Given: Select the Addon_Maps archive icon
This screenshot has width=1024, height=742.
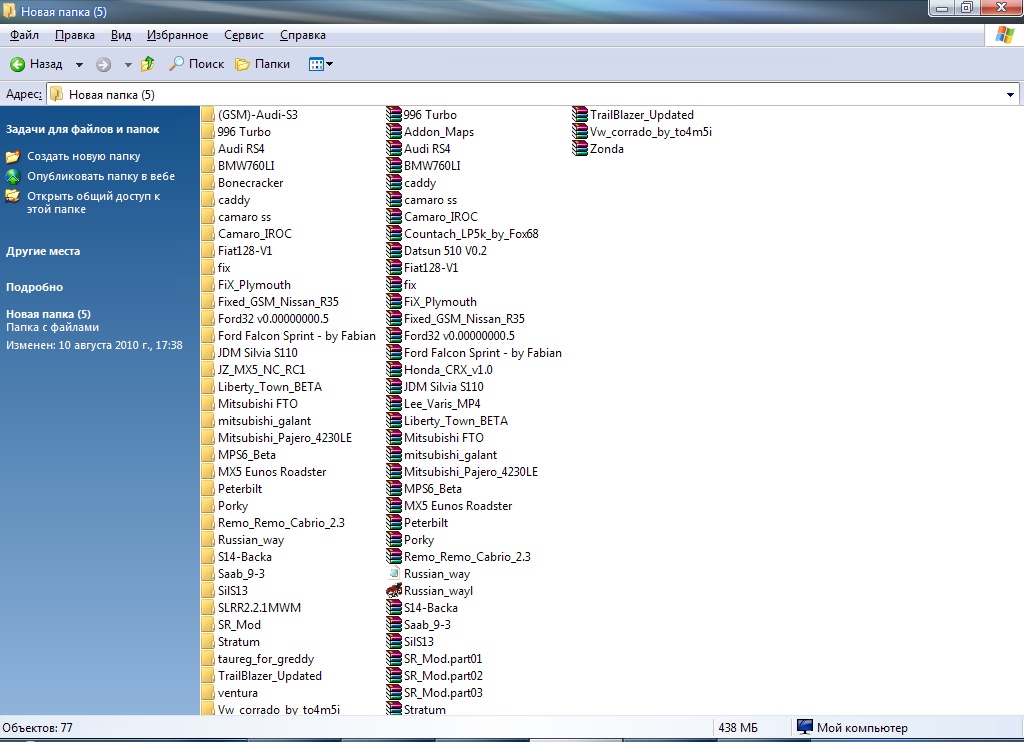Looking at the screenshot, I should (394, 132).
